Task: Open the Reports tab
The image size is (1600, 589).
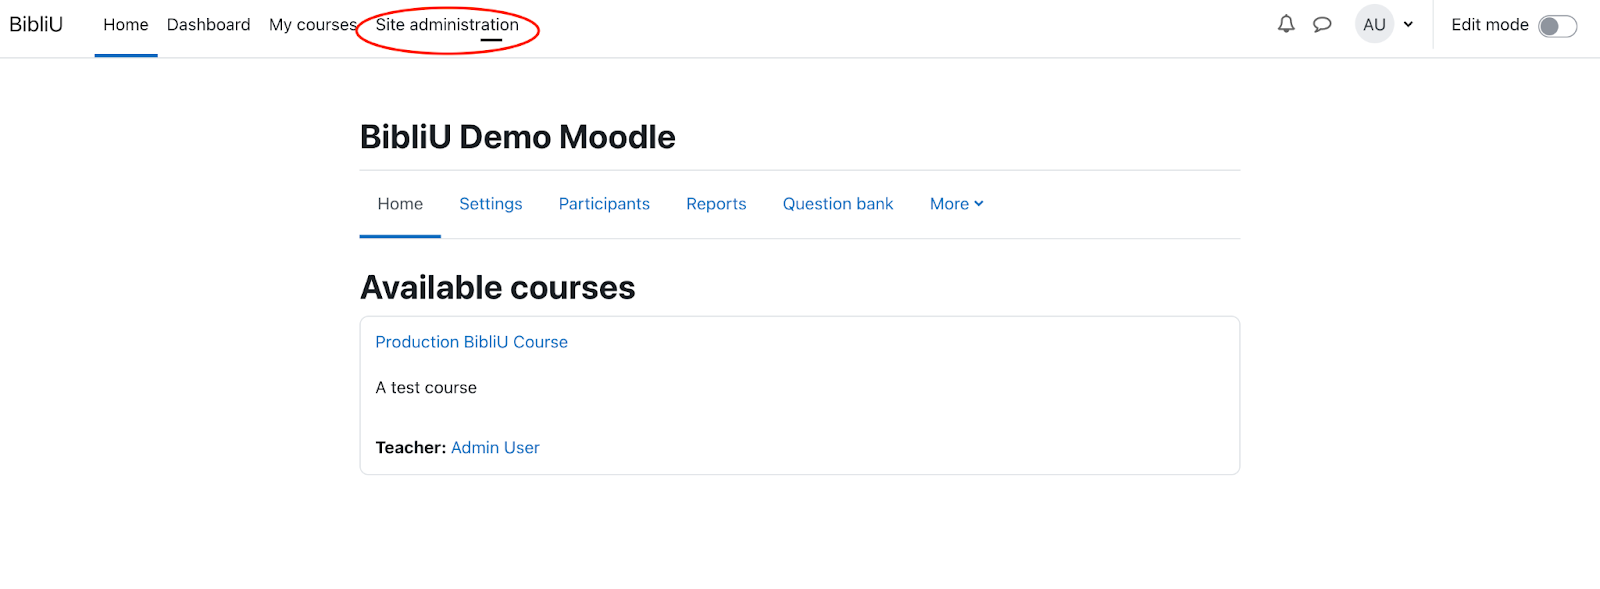Action: [716, 204]
